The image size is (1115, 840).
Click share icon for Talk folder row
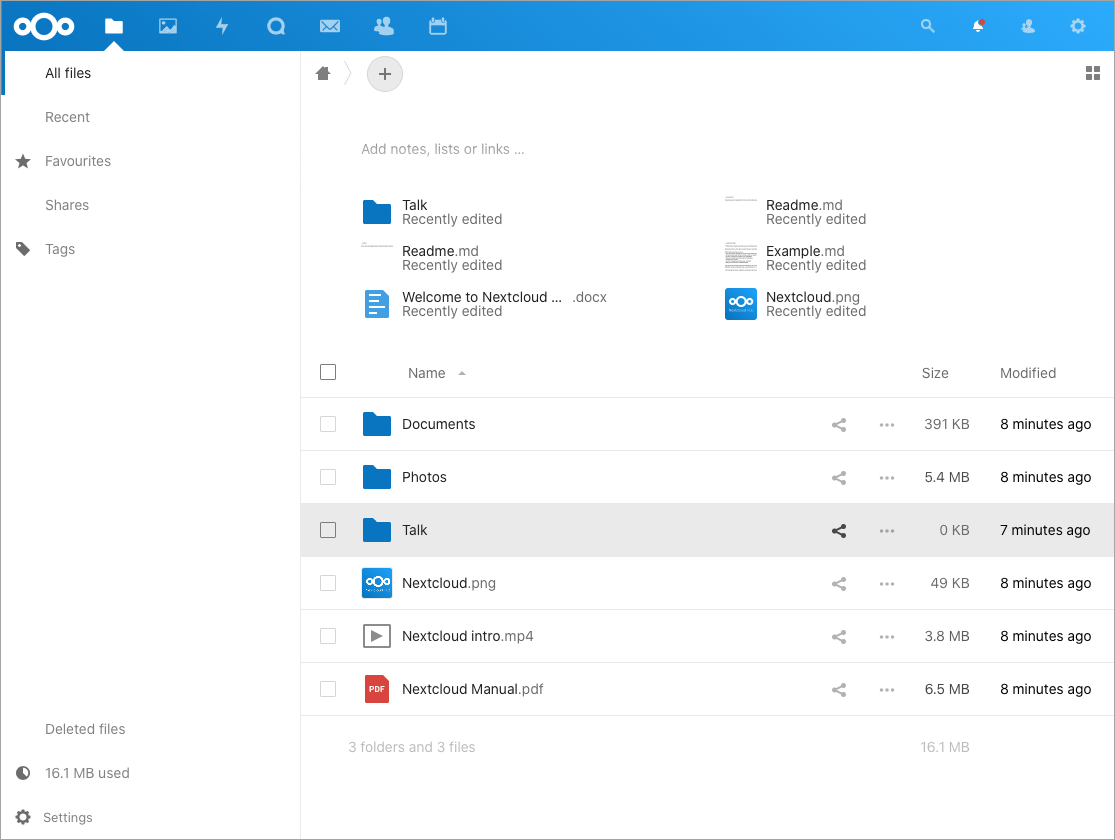pyautogui.click(x=839, y=531)
